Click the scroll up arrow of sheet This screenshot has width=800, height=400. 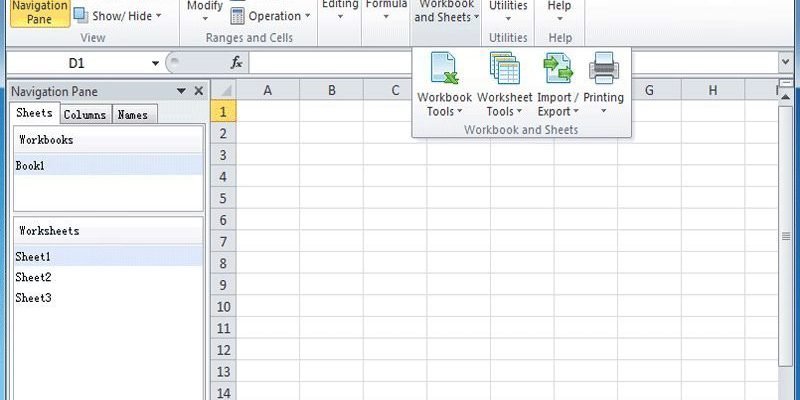[x=786, y=97]
